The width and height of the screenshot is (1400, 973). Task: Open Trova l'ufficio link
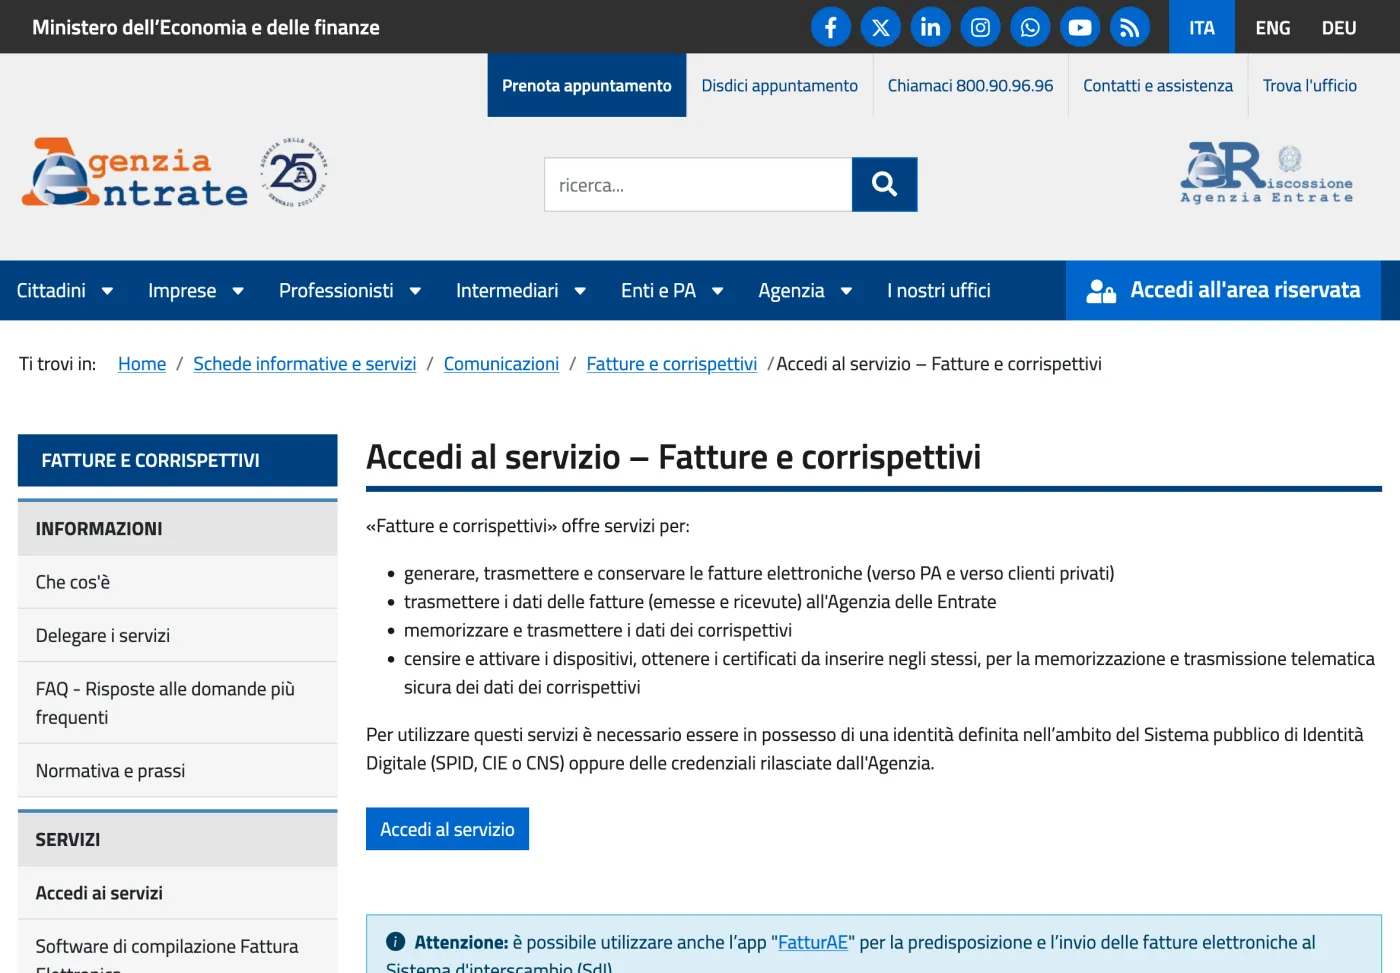[x=1310, y=86]
